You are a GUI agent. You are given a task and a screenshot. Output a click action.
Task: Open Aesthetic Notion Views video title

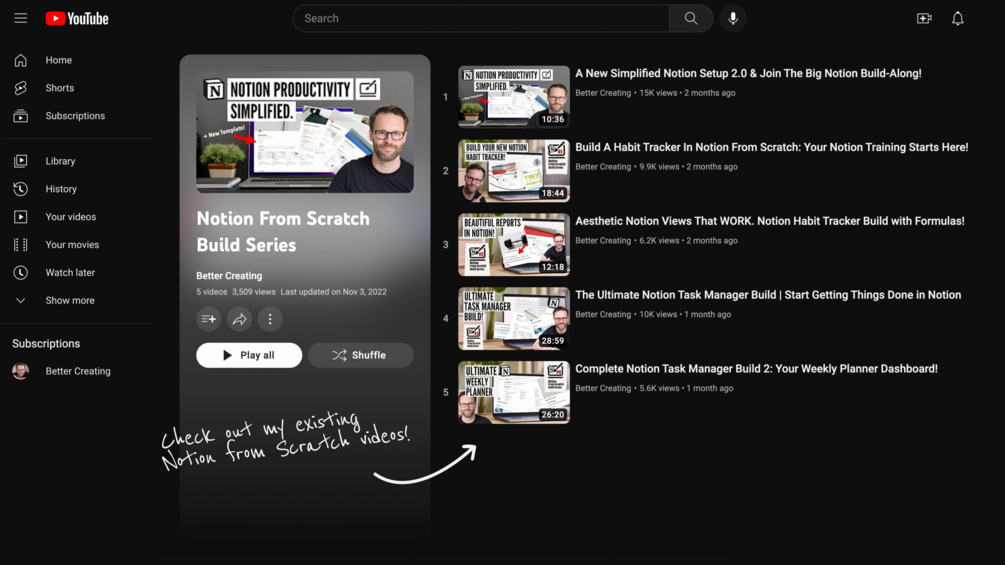pyautogui.click(x=770, y=221)
